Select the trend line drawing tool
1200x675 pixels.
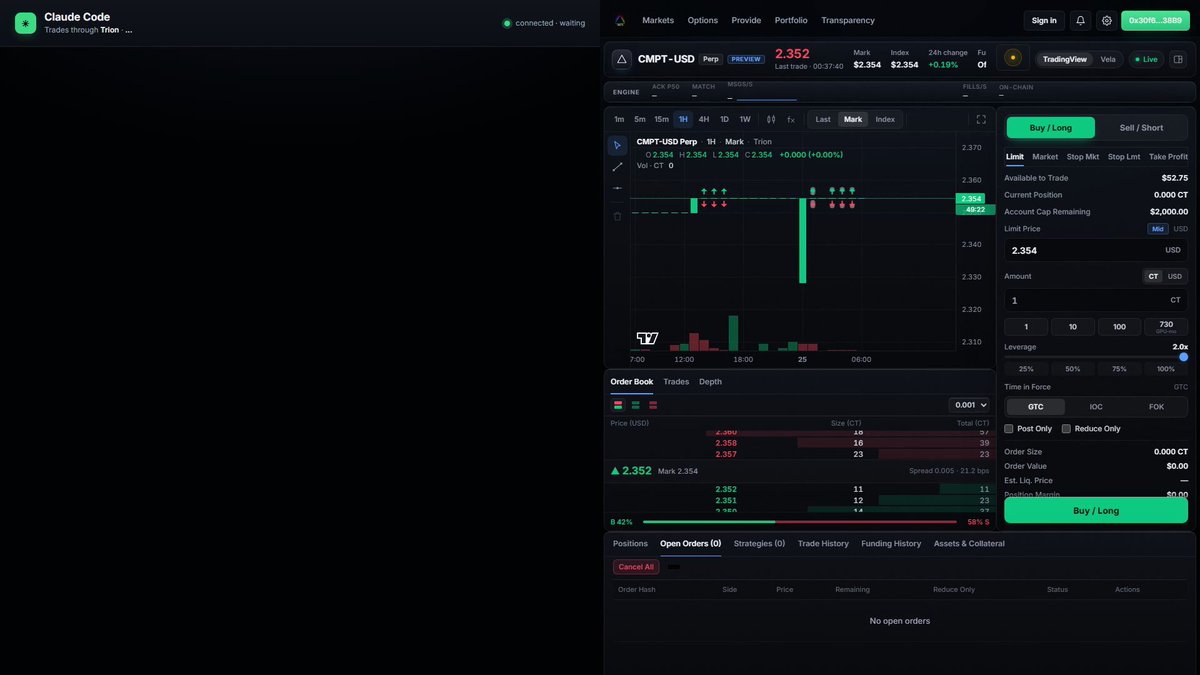click(x=617, y=167)
